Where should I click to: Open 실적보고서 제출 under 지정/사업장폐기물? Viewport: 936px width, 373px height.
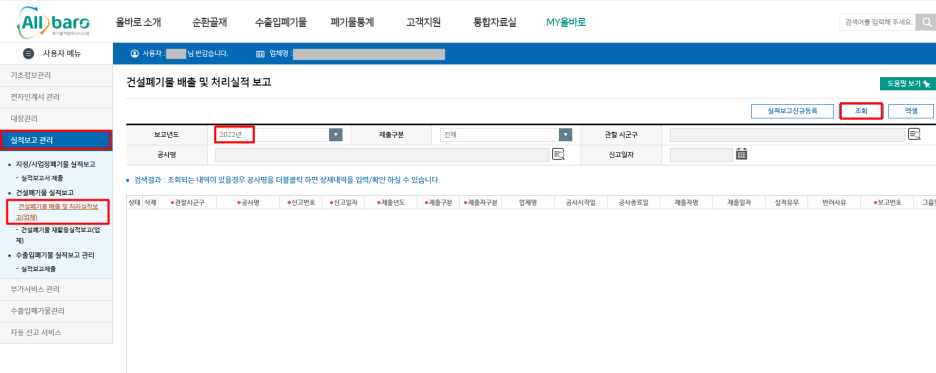click(42, 178)
